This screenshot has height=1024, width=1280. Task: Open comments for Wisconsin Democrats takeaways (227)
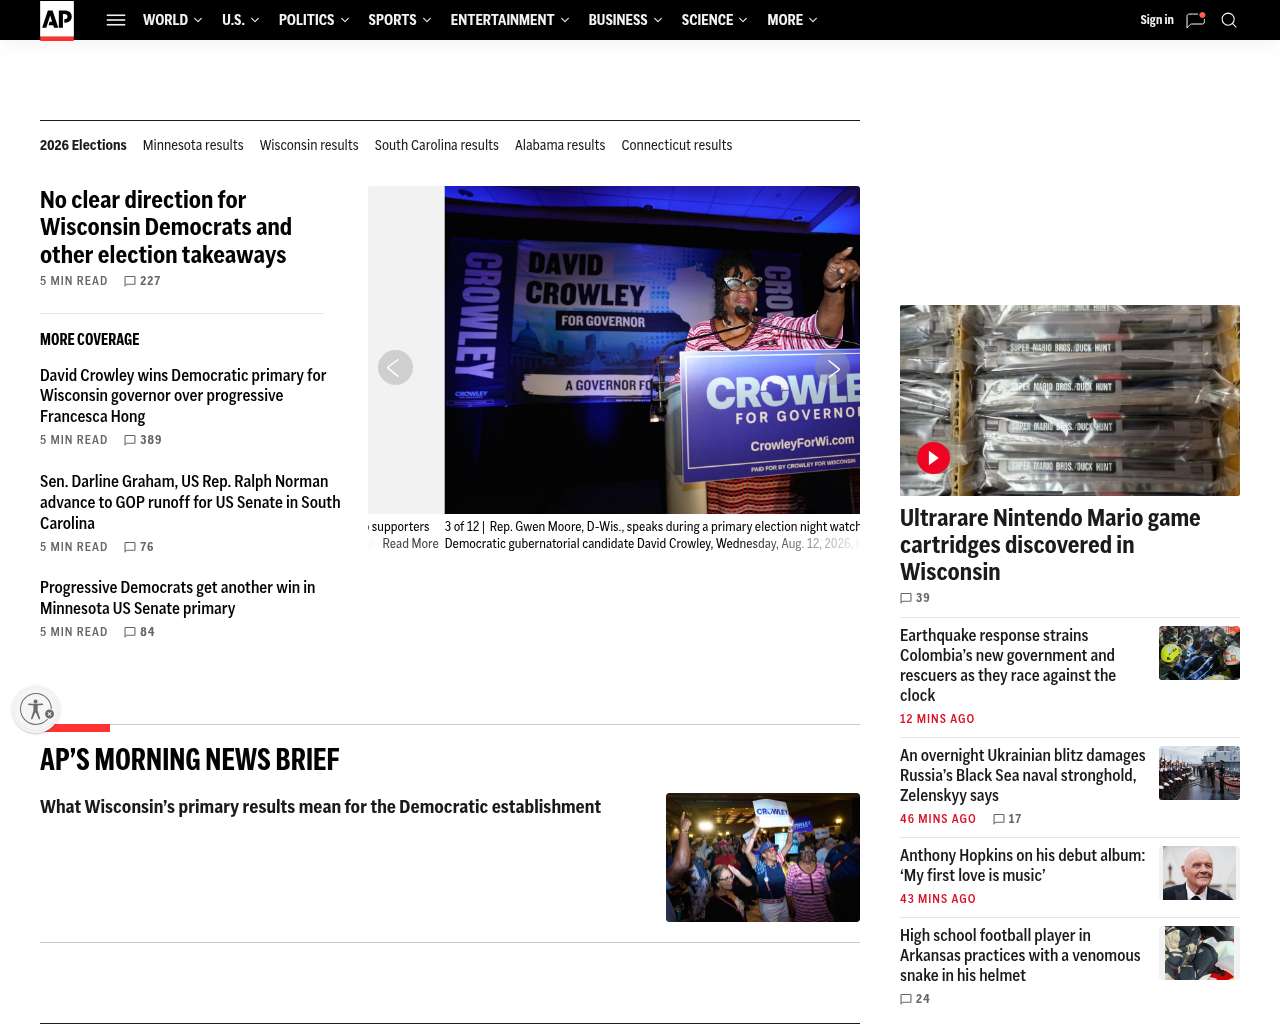pos(142,281)
